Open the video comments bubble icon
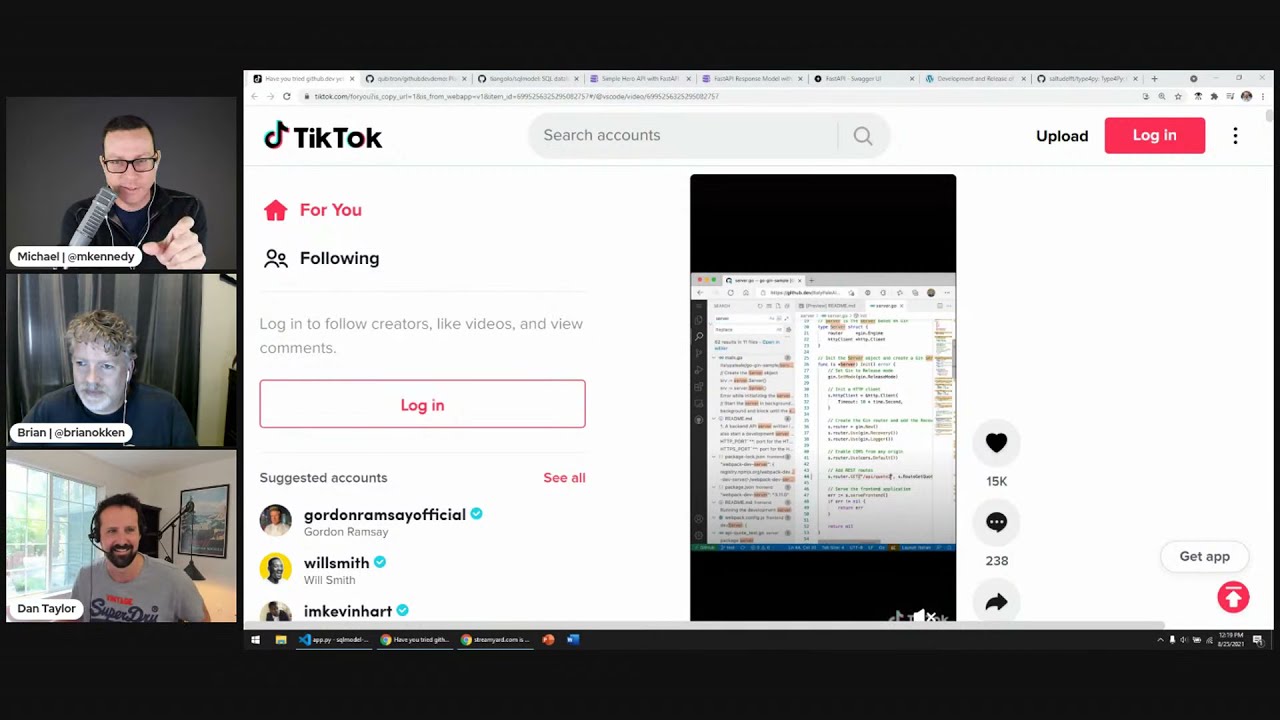The width and height of the screenshot is (1280, 720). [996, 522]
